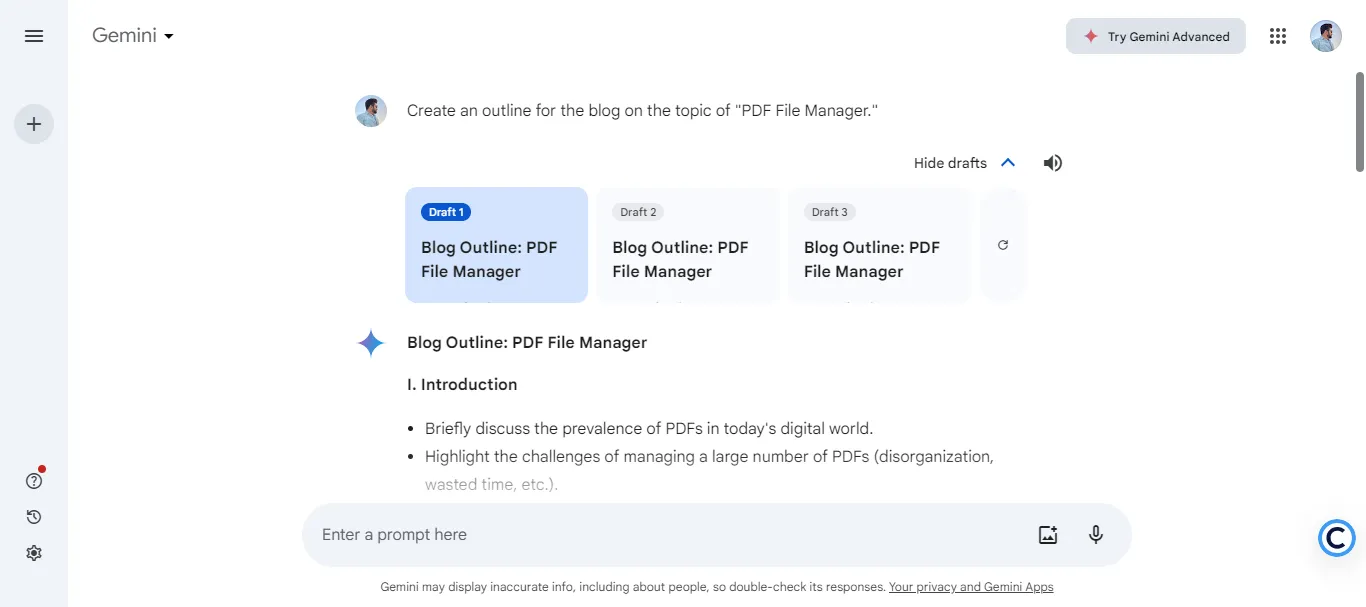Click the blue circular C extension icon
This screenshot has width=1366, height=607.
[1336, 538]
